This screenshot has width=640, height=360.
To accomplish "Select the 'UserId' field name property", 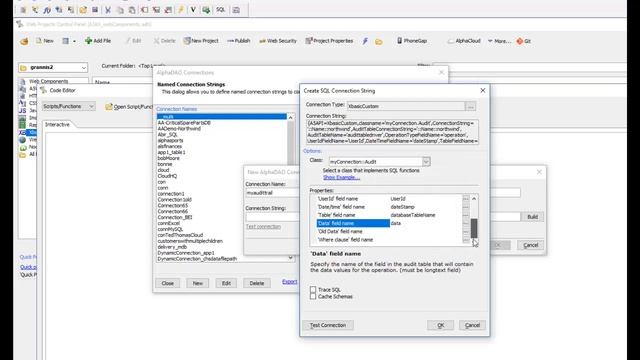I will pyautogui.click(x=353, y=199).
